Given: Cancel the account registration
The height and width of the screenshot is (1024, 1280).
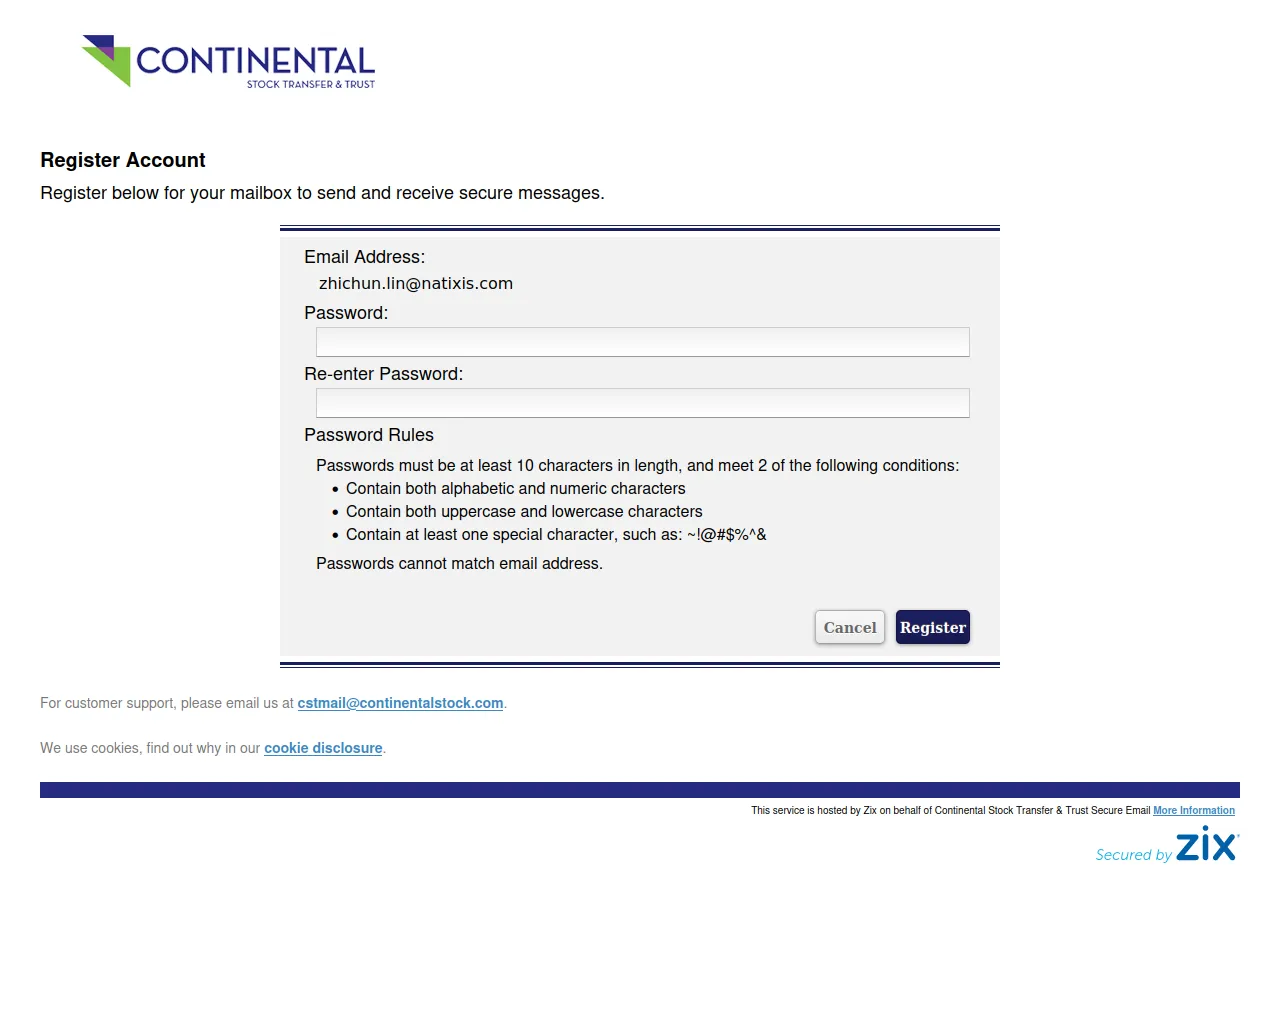Looking at the screenshot, I should click(x=850, y=627).
